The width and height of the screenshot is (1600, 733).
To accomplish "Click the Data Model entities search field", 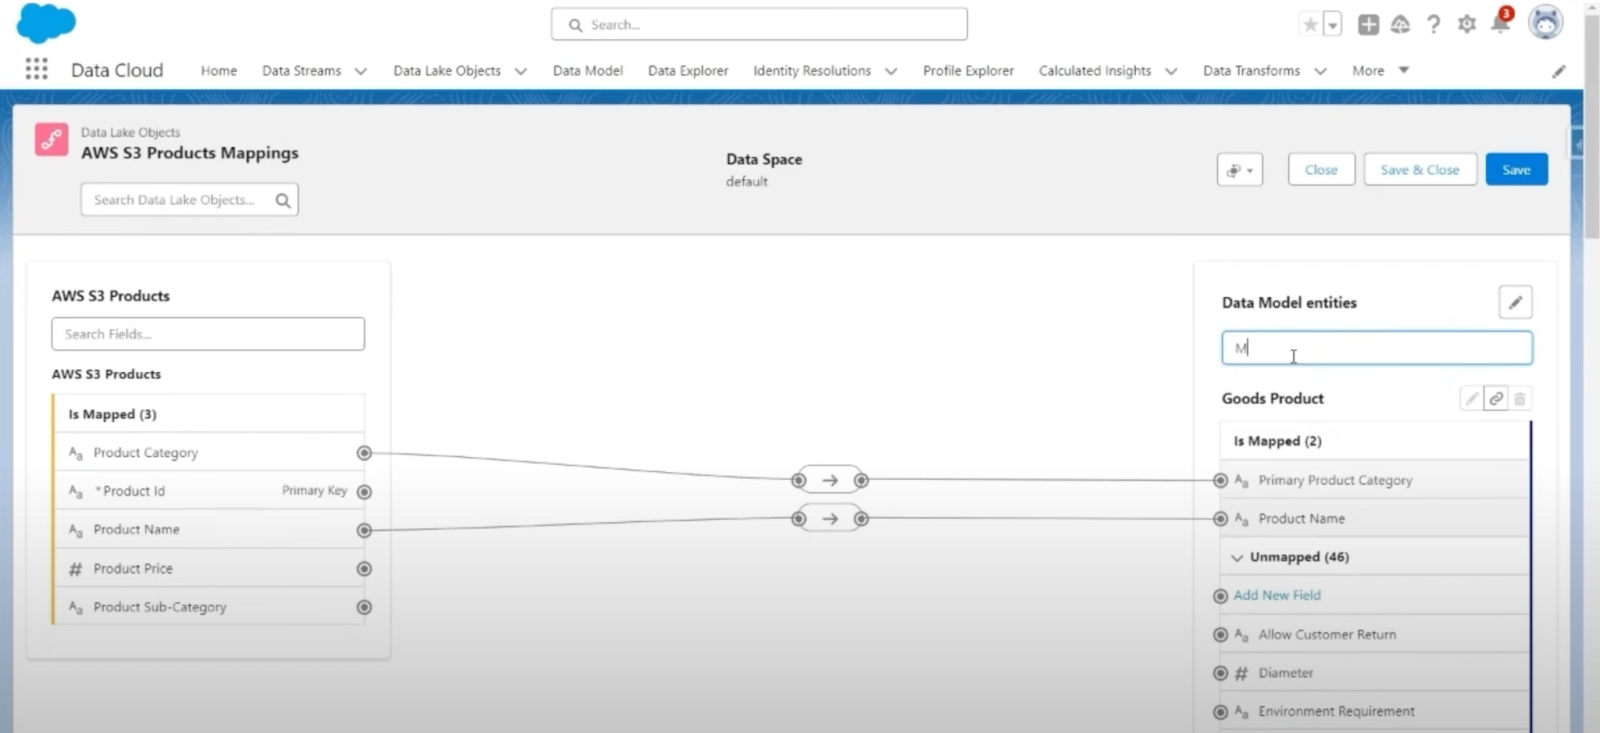I will (x=1376, y=348).
